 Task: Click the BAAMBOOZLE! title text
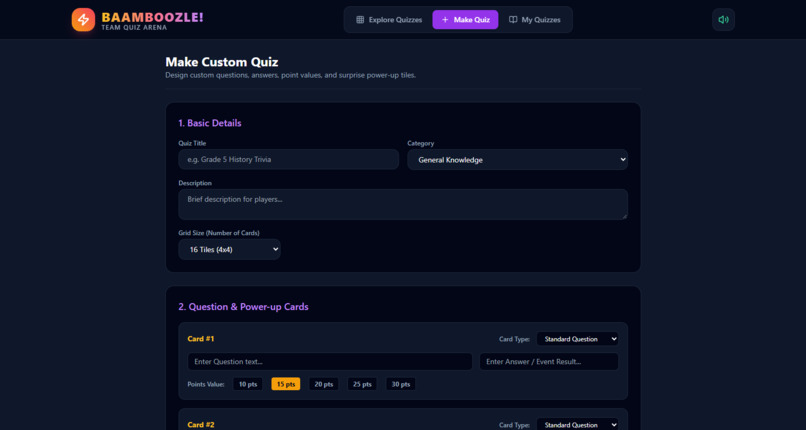153,17
